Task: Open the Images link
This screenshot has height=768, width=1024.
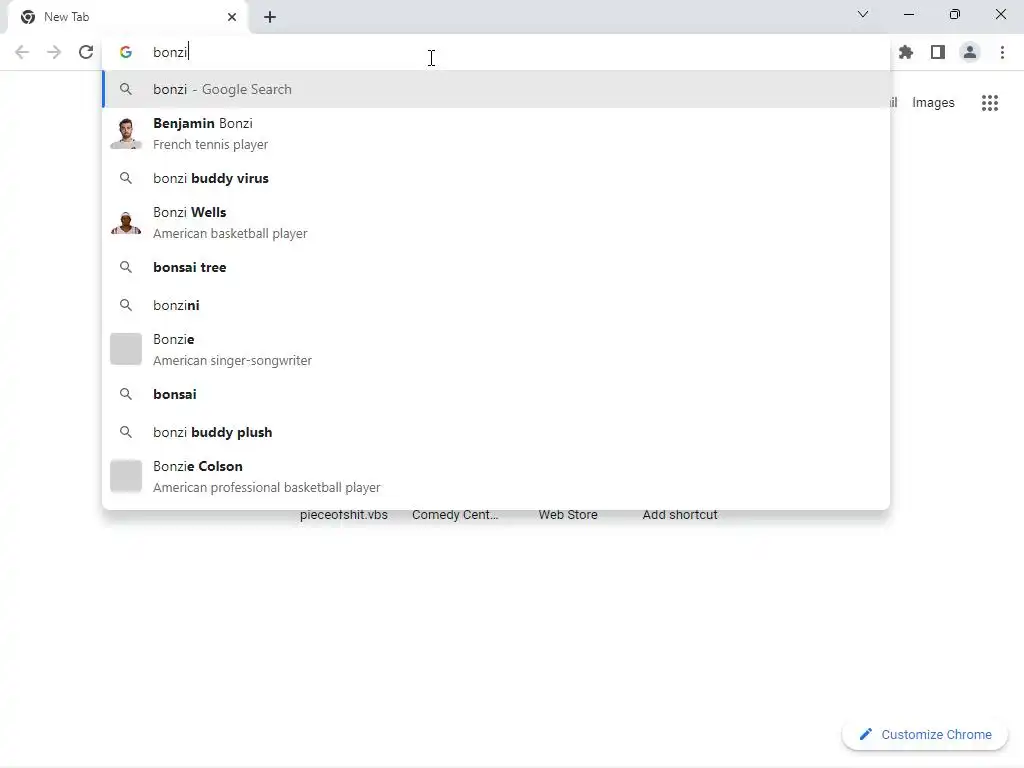Action: (933, 103)
